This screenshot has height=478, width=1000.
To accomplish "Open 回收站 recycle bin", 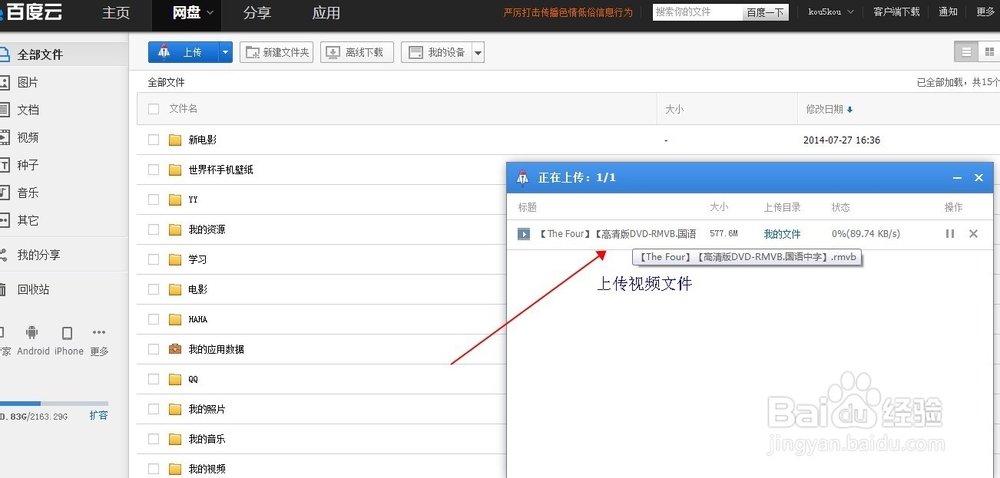I will click(33, 289).
